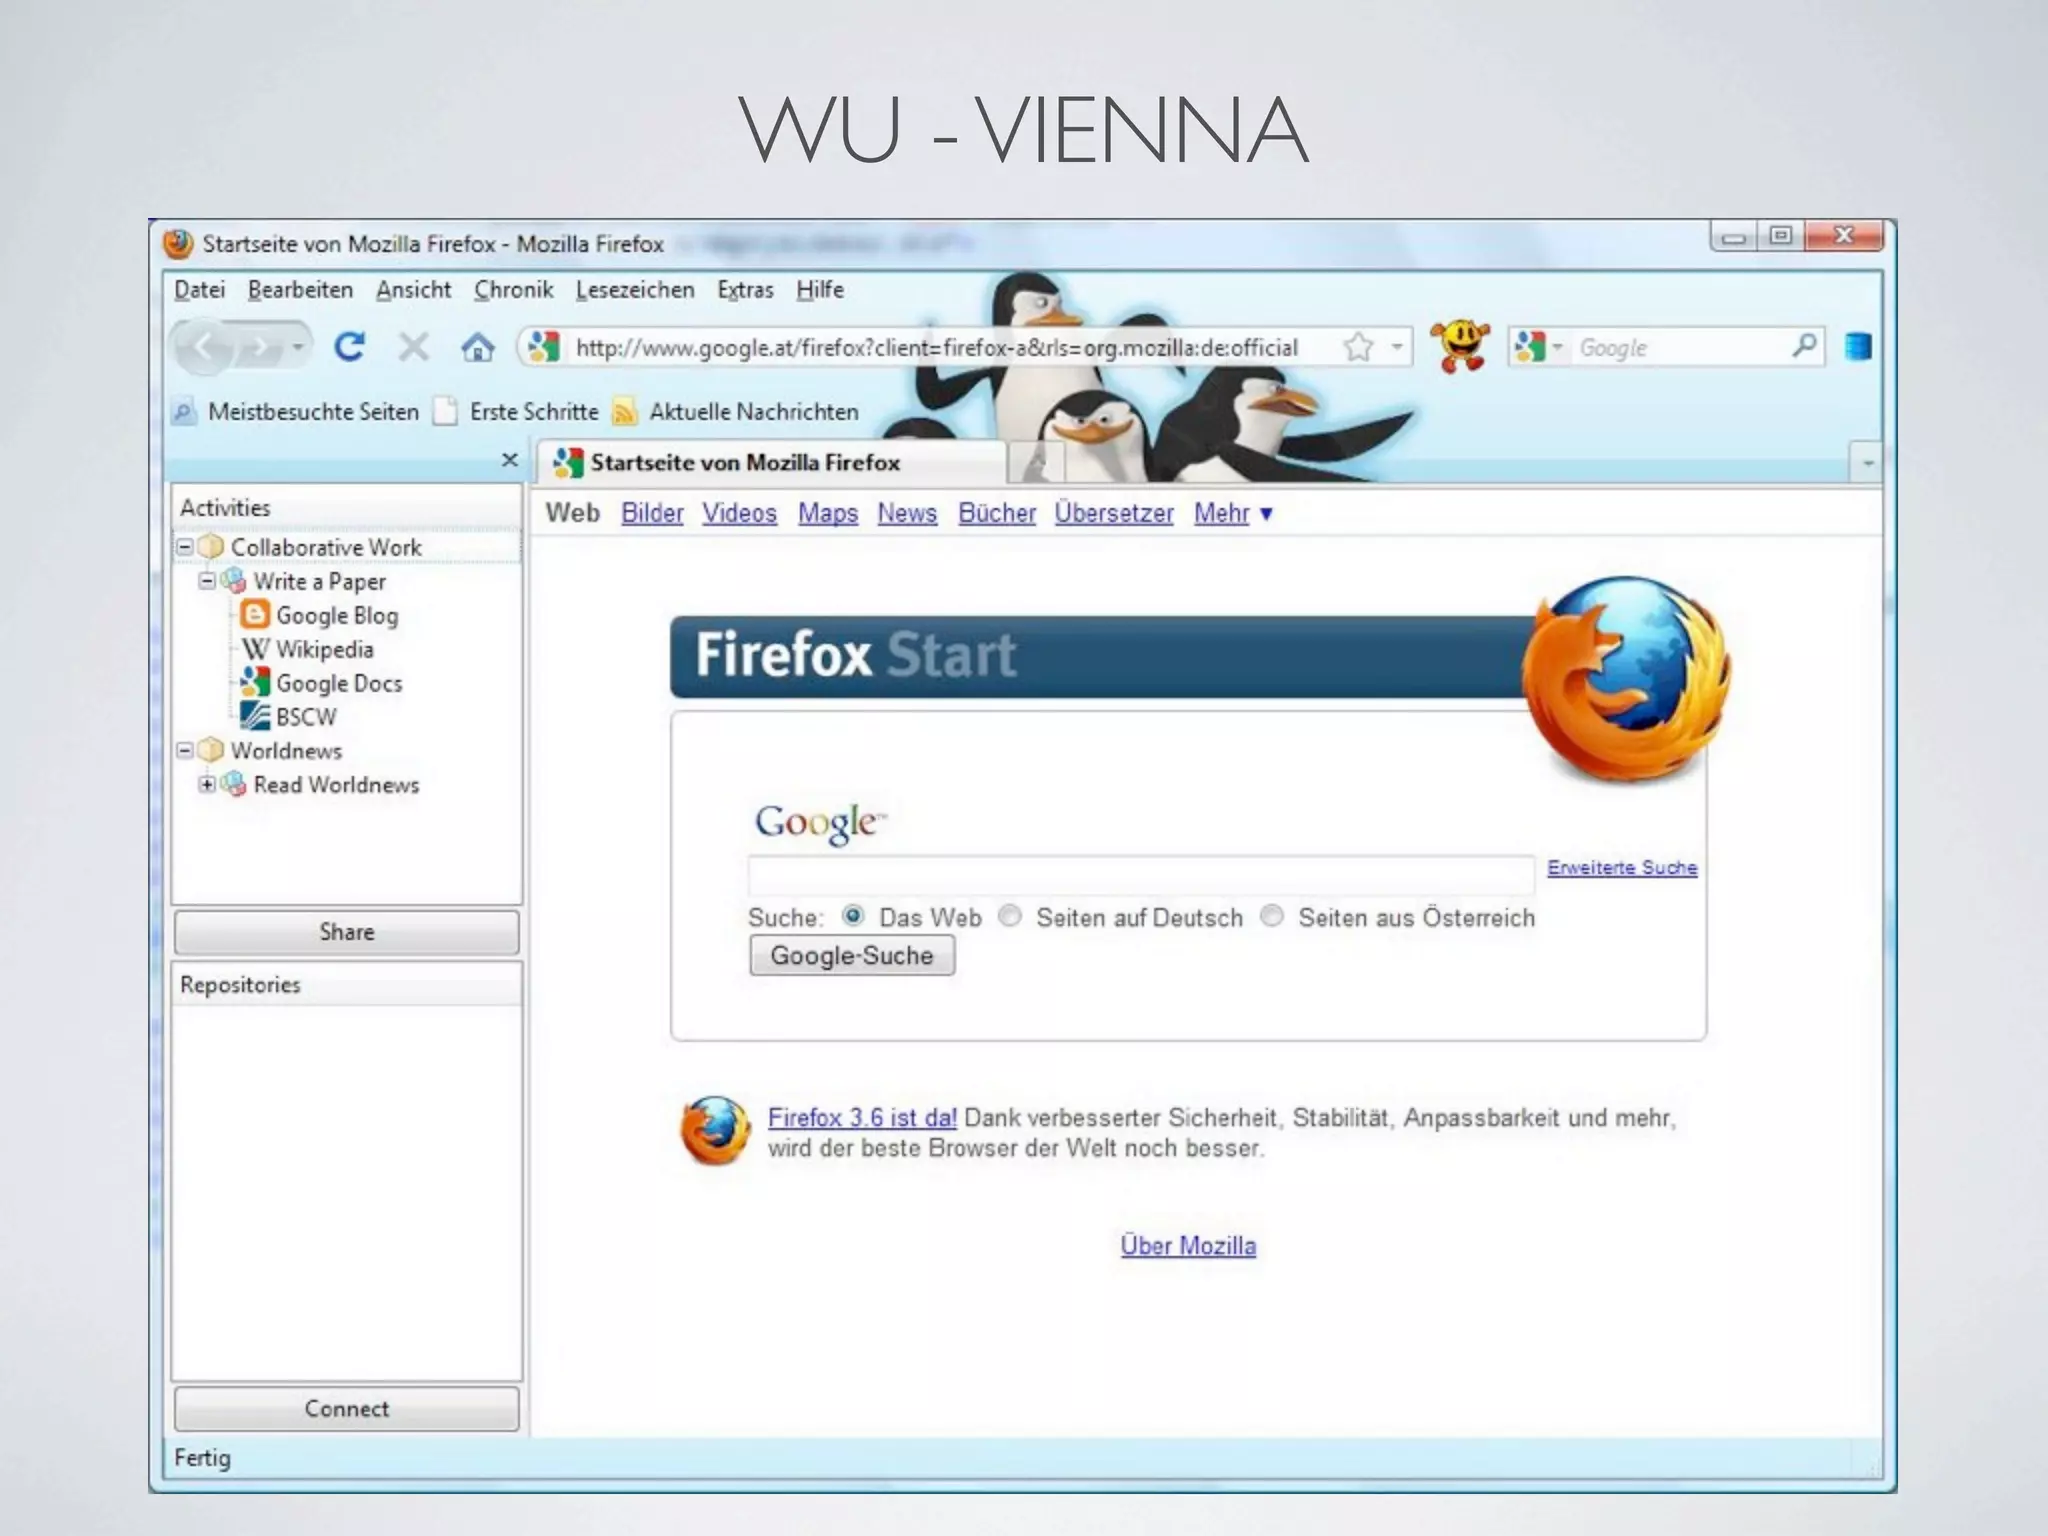This screenshot has height=1536, width=2048.
Task: Open the Hilfe menu
Action: [x=820, y=290]
